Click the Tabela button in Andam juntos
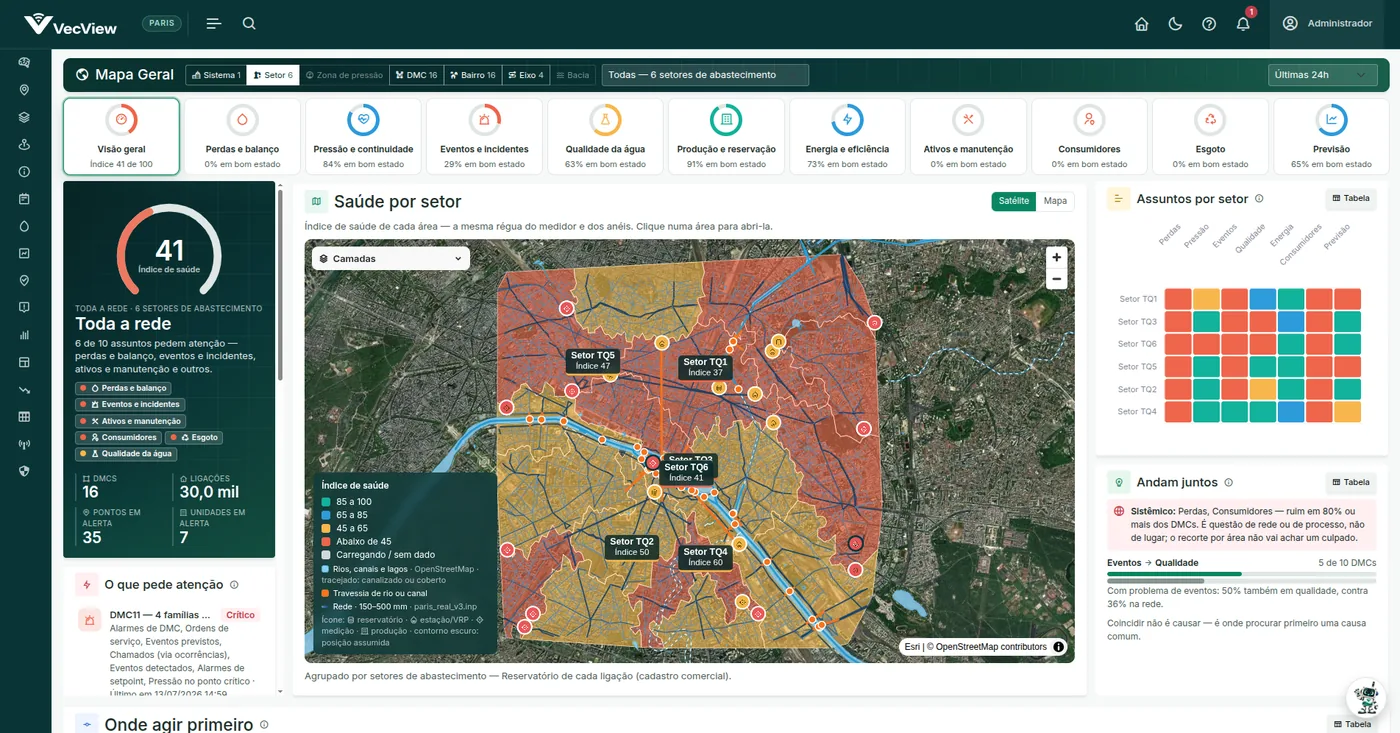1400x733 pixels. 1350,483
